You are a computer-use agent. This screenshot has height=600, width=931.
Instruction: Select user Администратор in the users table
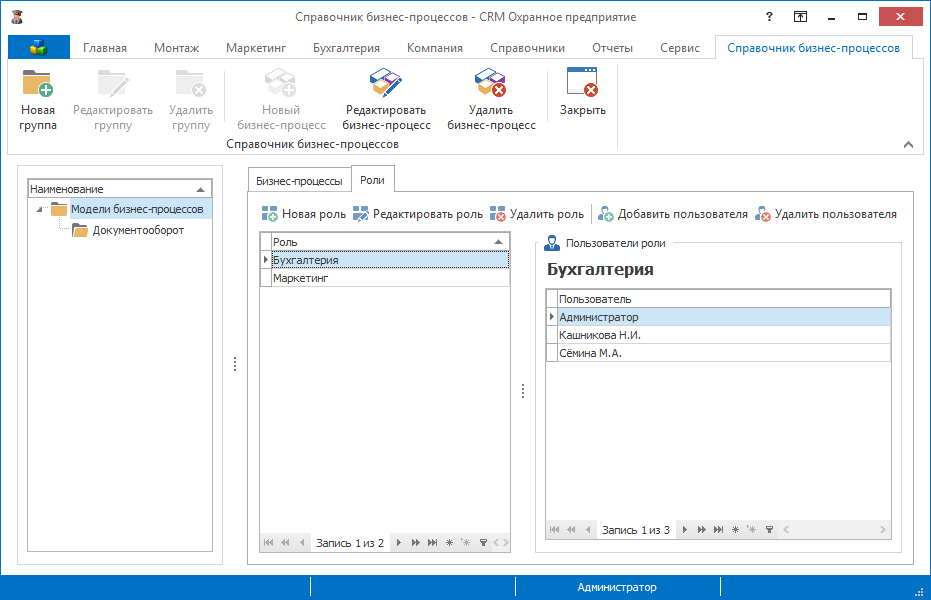click(724, 317)
